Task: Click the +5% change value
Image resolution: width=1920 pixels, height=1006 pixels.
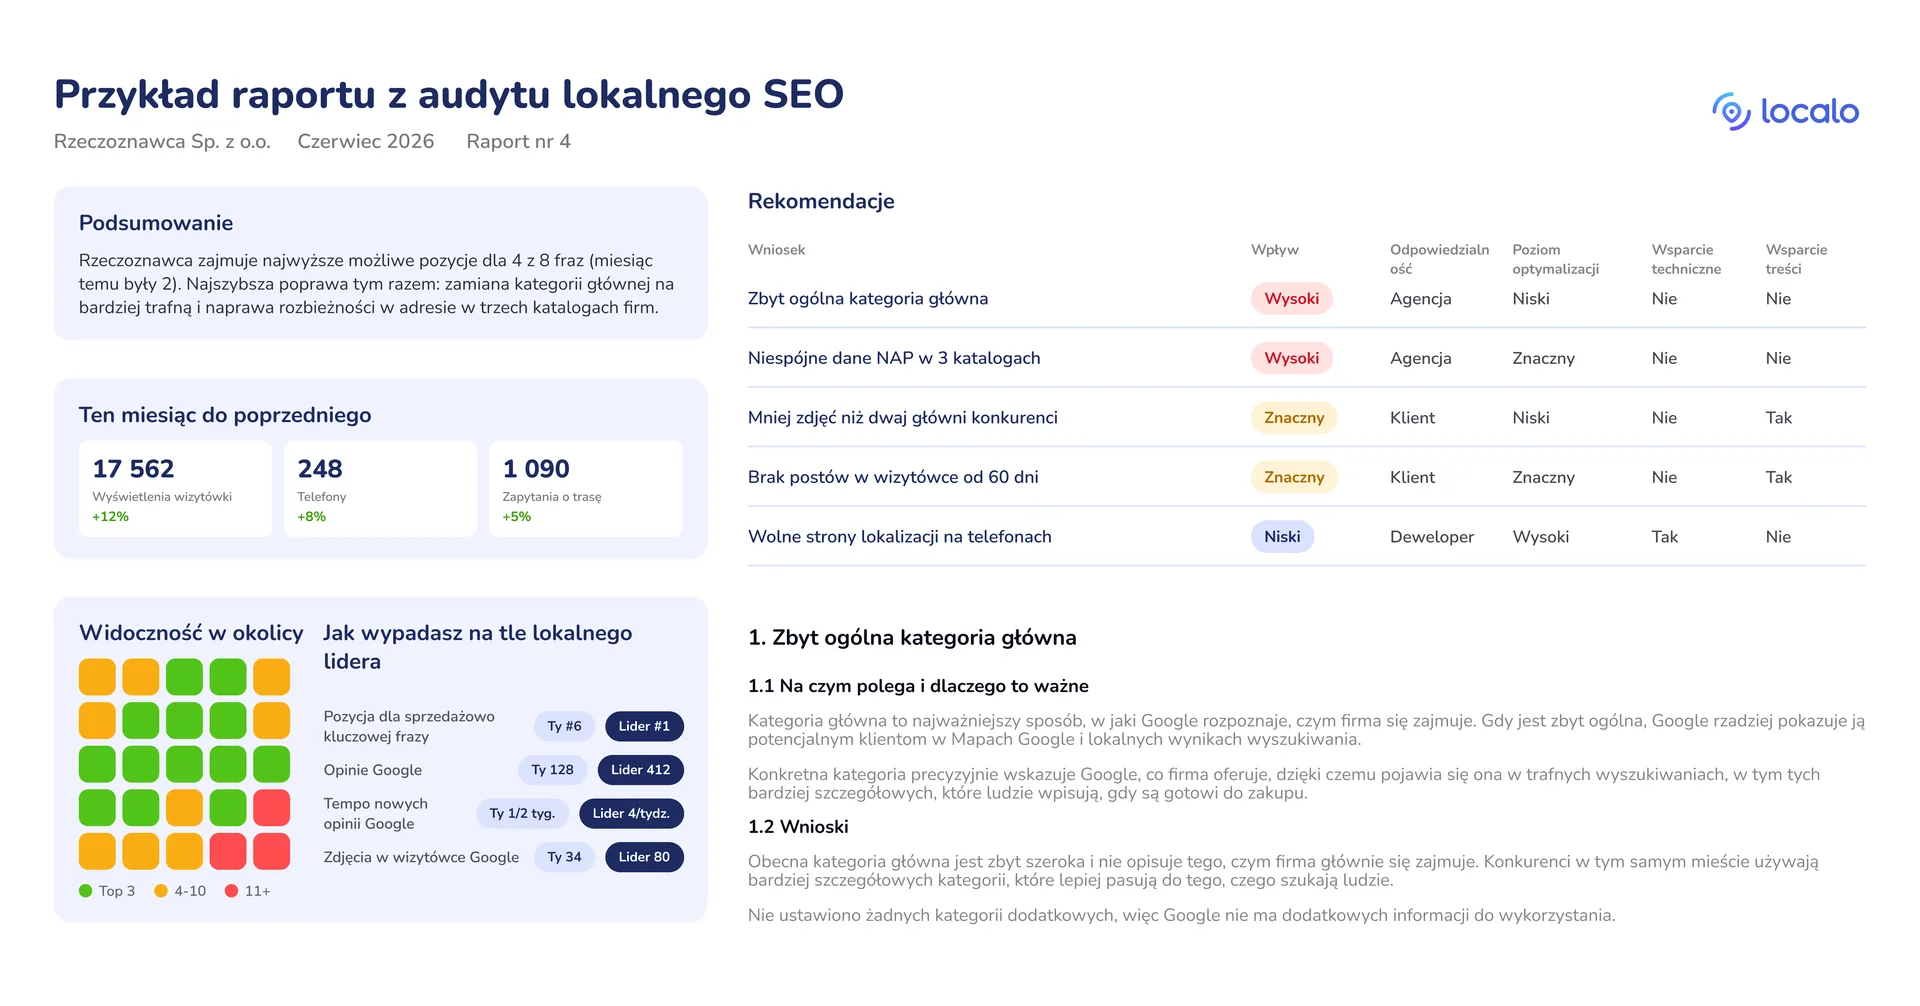Action: point(516,517)
